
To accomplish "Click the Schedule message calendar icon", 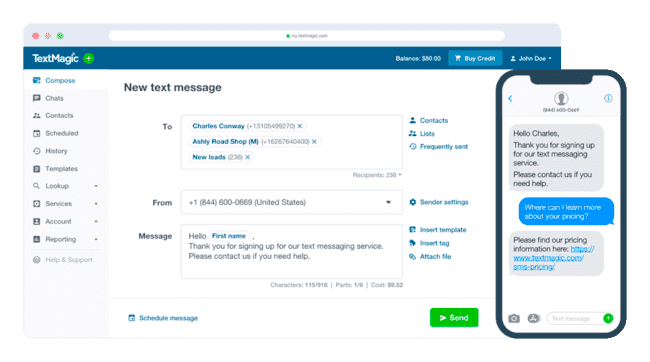I will (x=132, y=318).
